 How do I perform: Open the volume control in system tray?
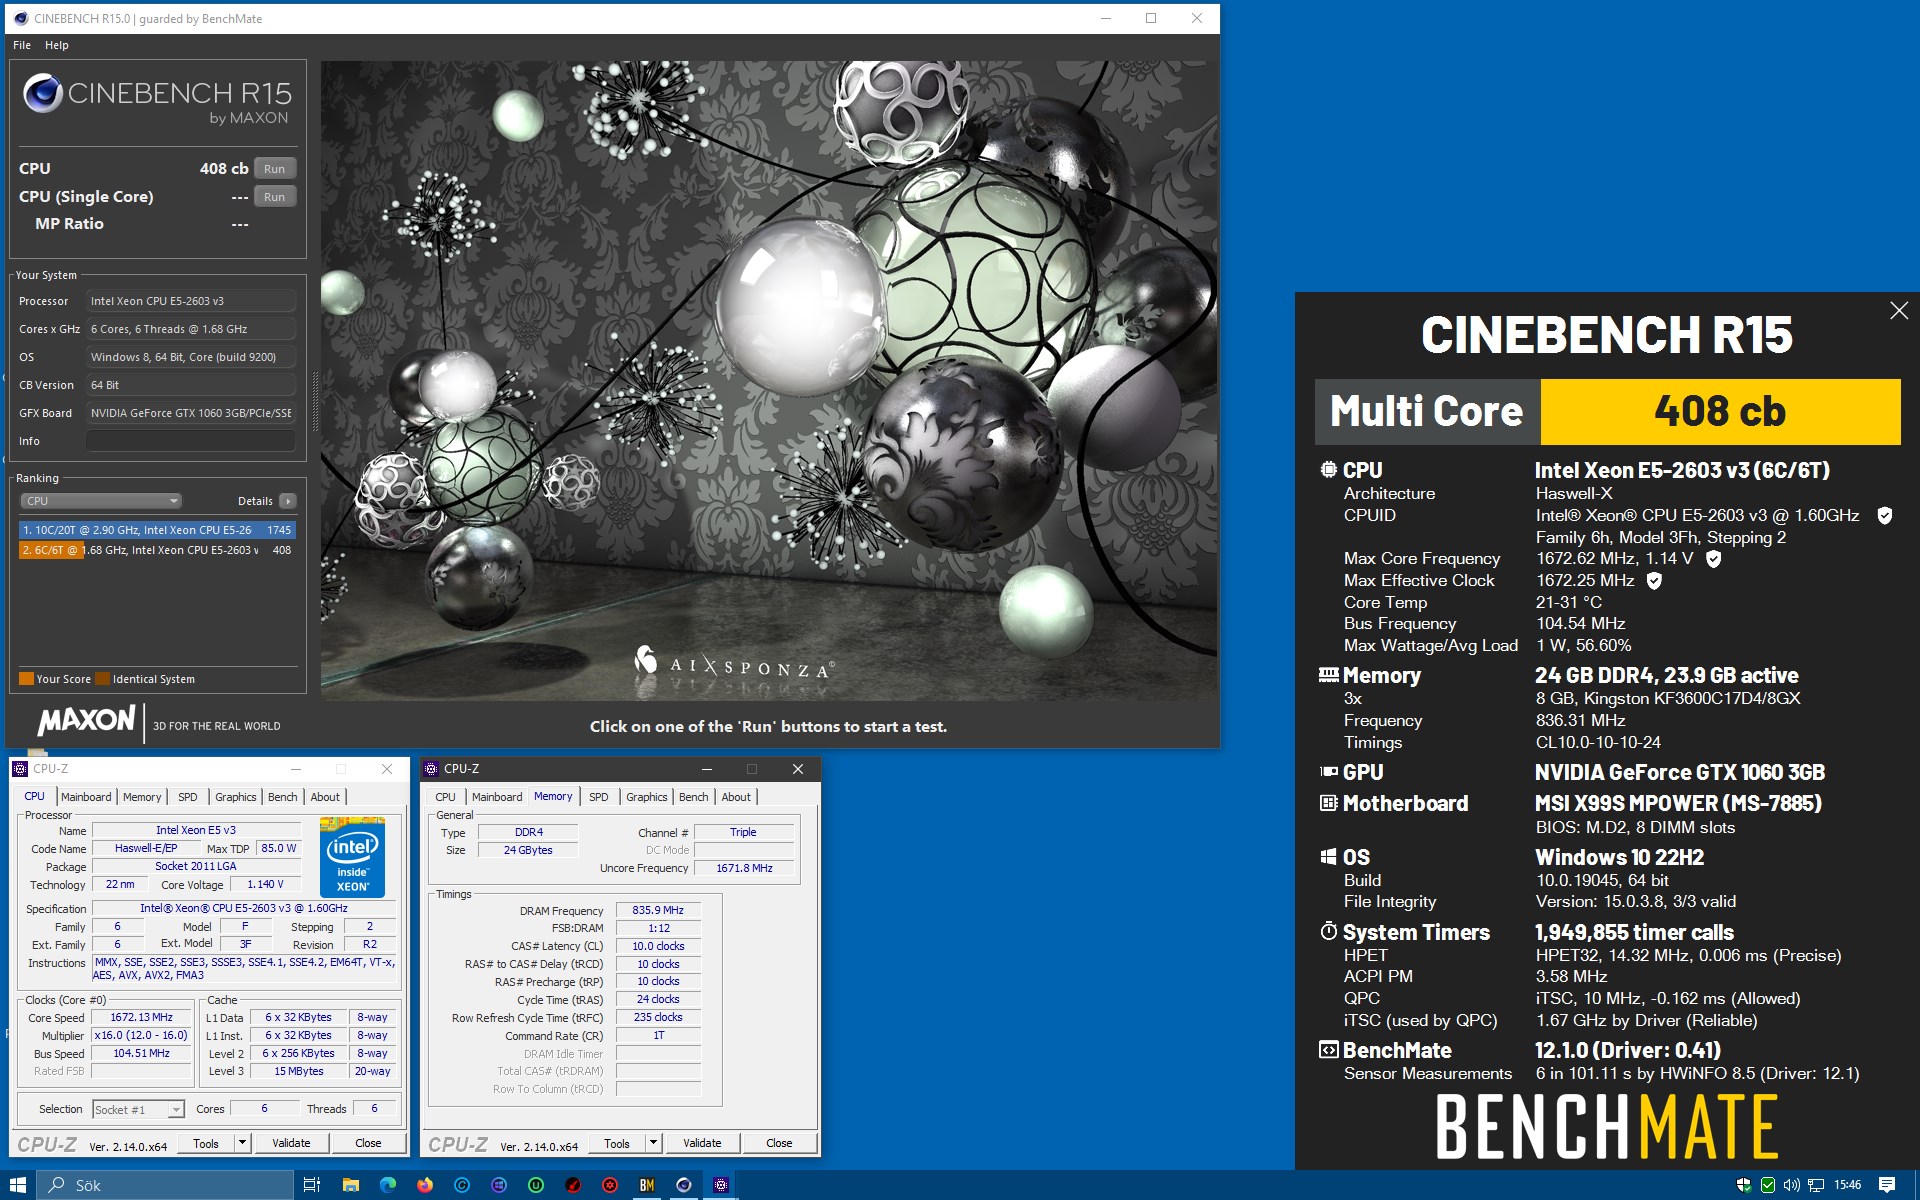pyautogui.click(x=1792, y=1185)
